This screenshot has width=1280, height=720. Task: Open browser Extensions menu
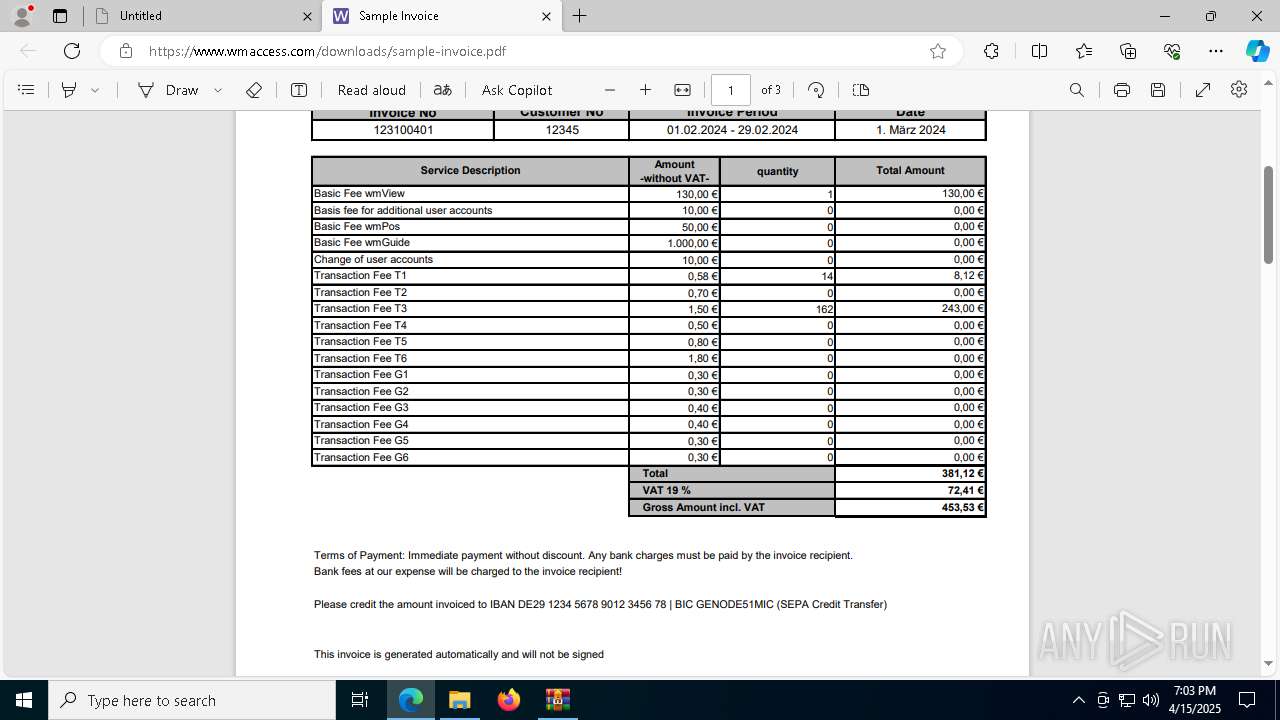click(991, 51)
